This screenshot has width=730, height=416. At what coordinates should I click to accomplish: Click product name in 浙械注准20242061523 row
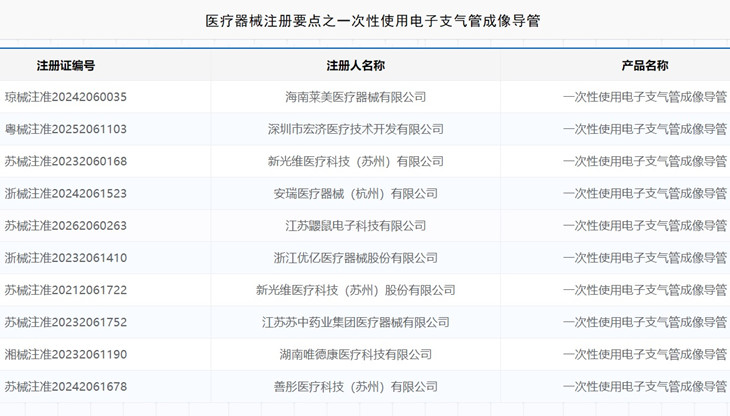click(x=645, y=194)
